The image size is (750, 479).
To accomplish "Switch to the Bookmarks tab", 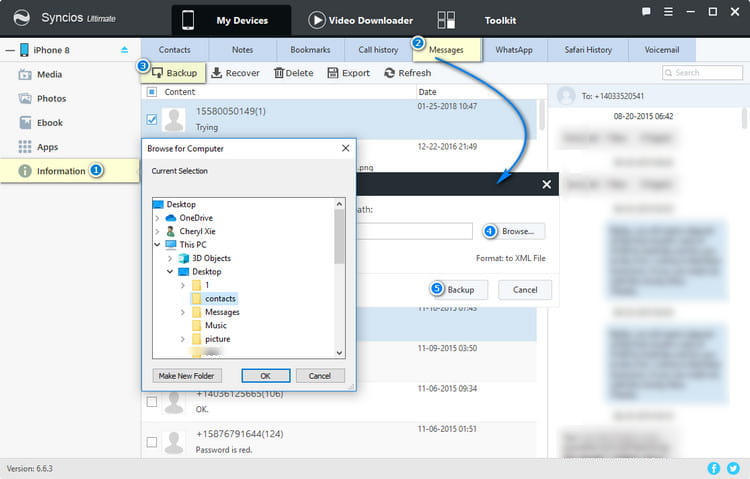I will pos(310,50).
